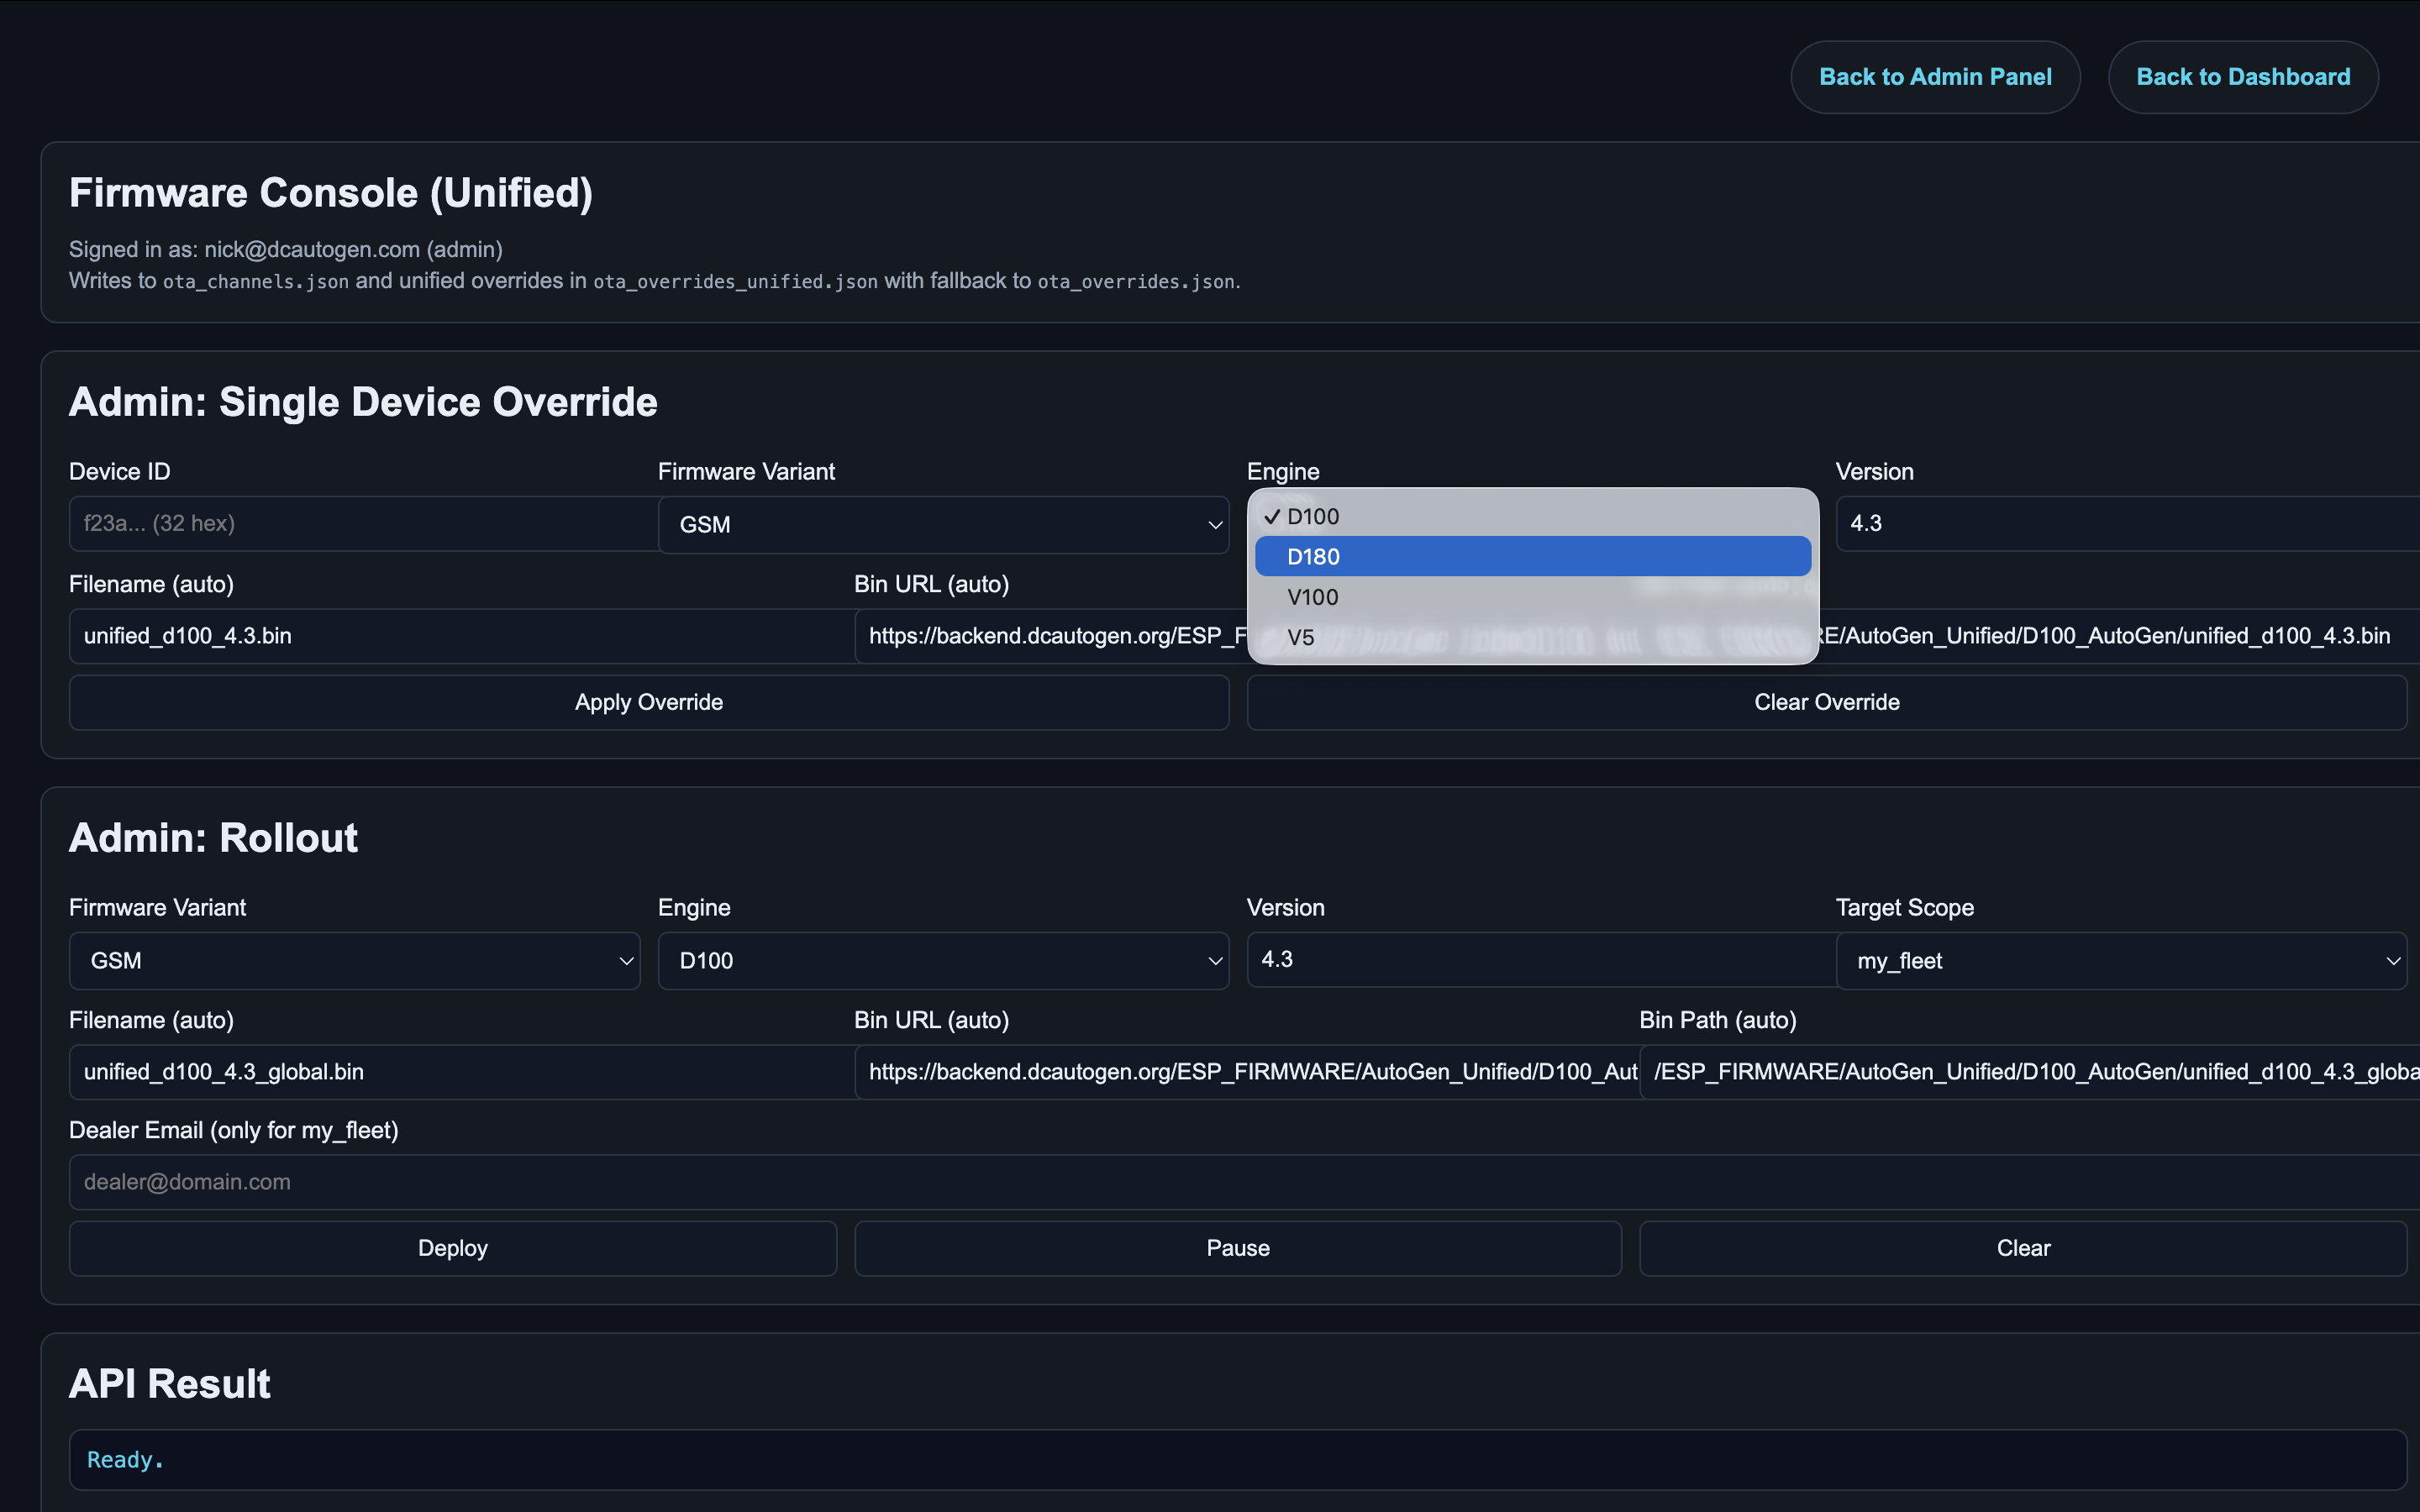Screen dimensions: 2420x1512
Task: Deploy the firmware rollout
Action: click(453, 1248)
